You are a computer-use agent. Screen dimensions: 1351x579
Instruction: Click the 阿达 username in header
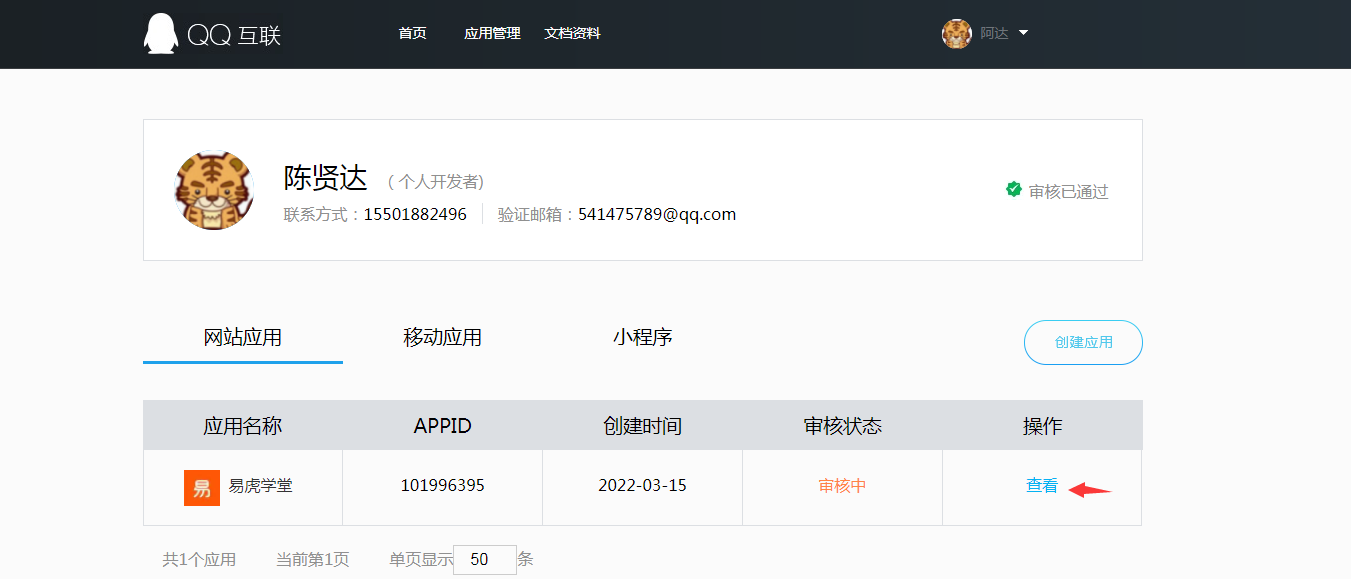click(x=993, y=34)
